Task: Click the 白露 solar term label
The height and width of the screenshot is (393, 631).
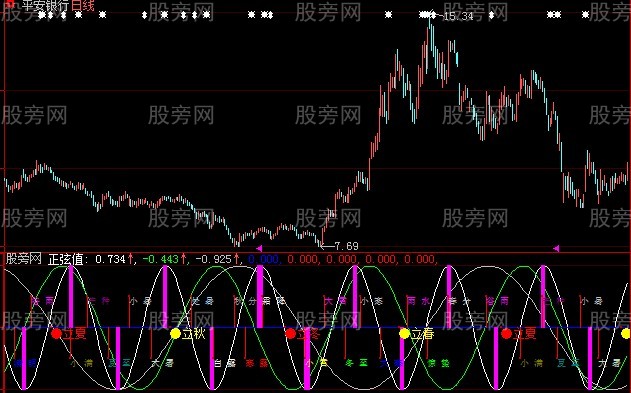Action: [225, 363]
